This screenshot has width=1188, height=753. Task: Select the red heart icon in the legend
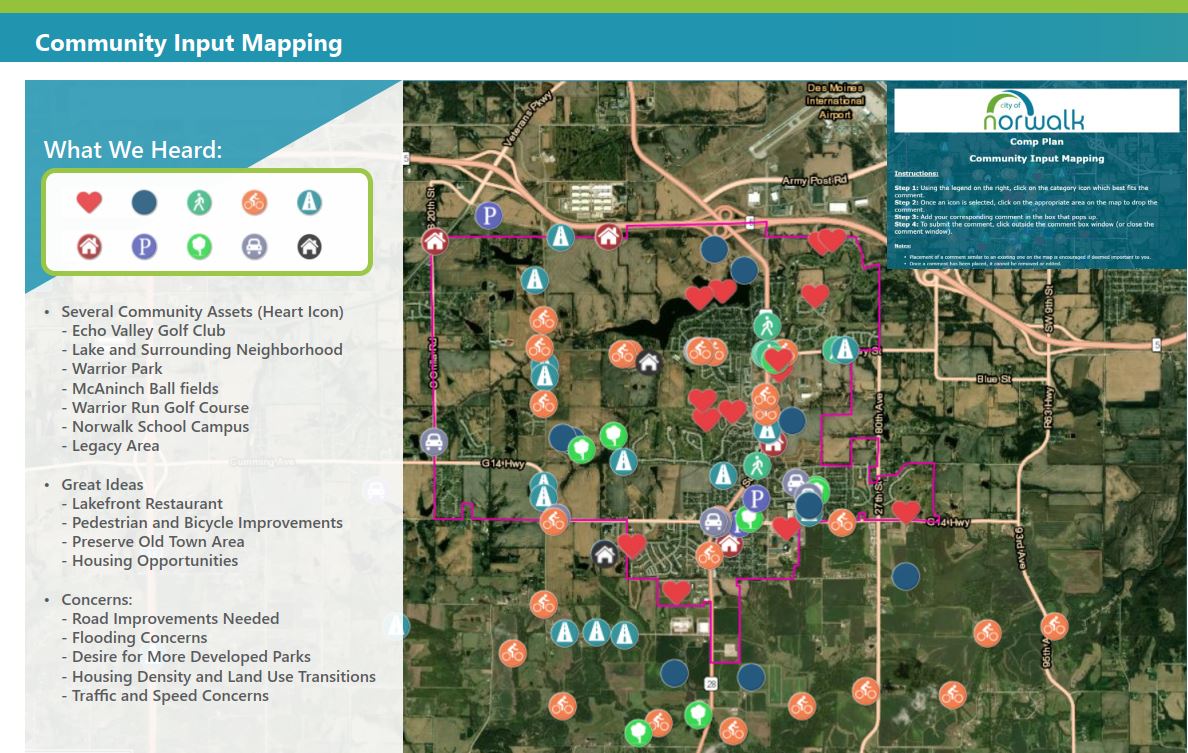[x=89, y=202]
